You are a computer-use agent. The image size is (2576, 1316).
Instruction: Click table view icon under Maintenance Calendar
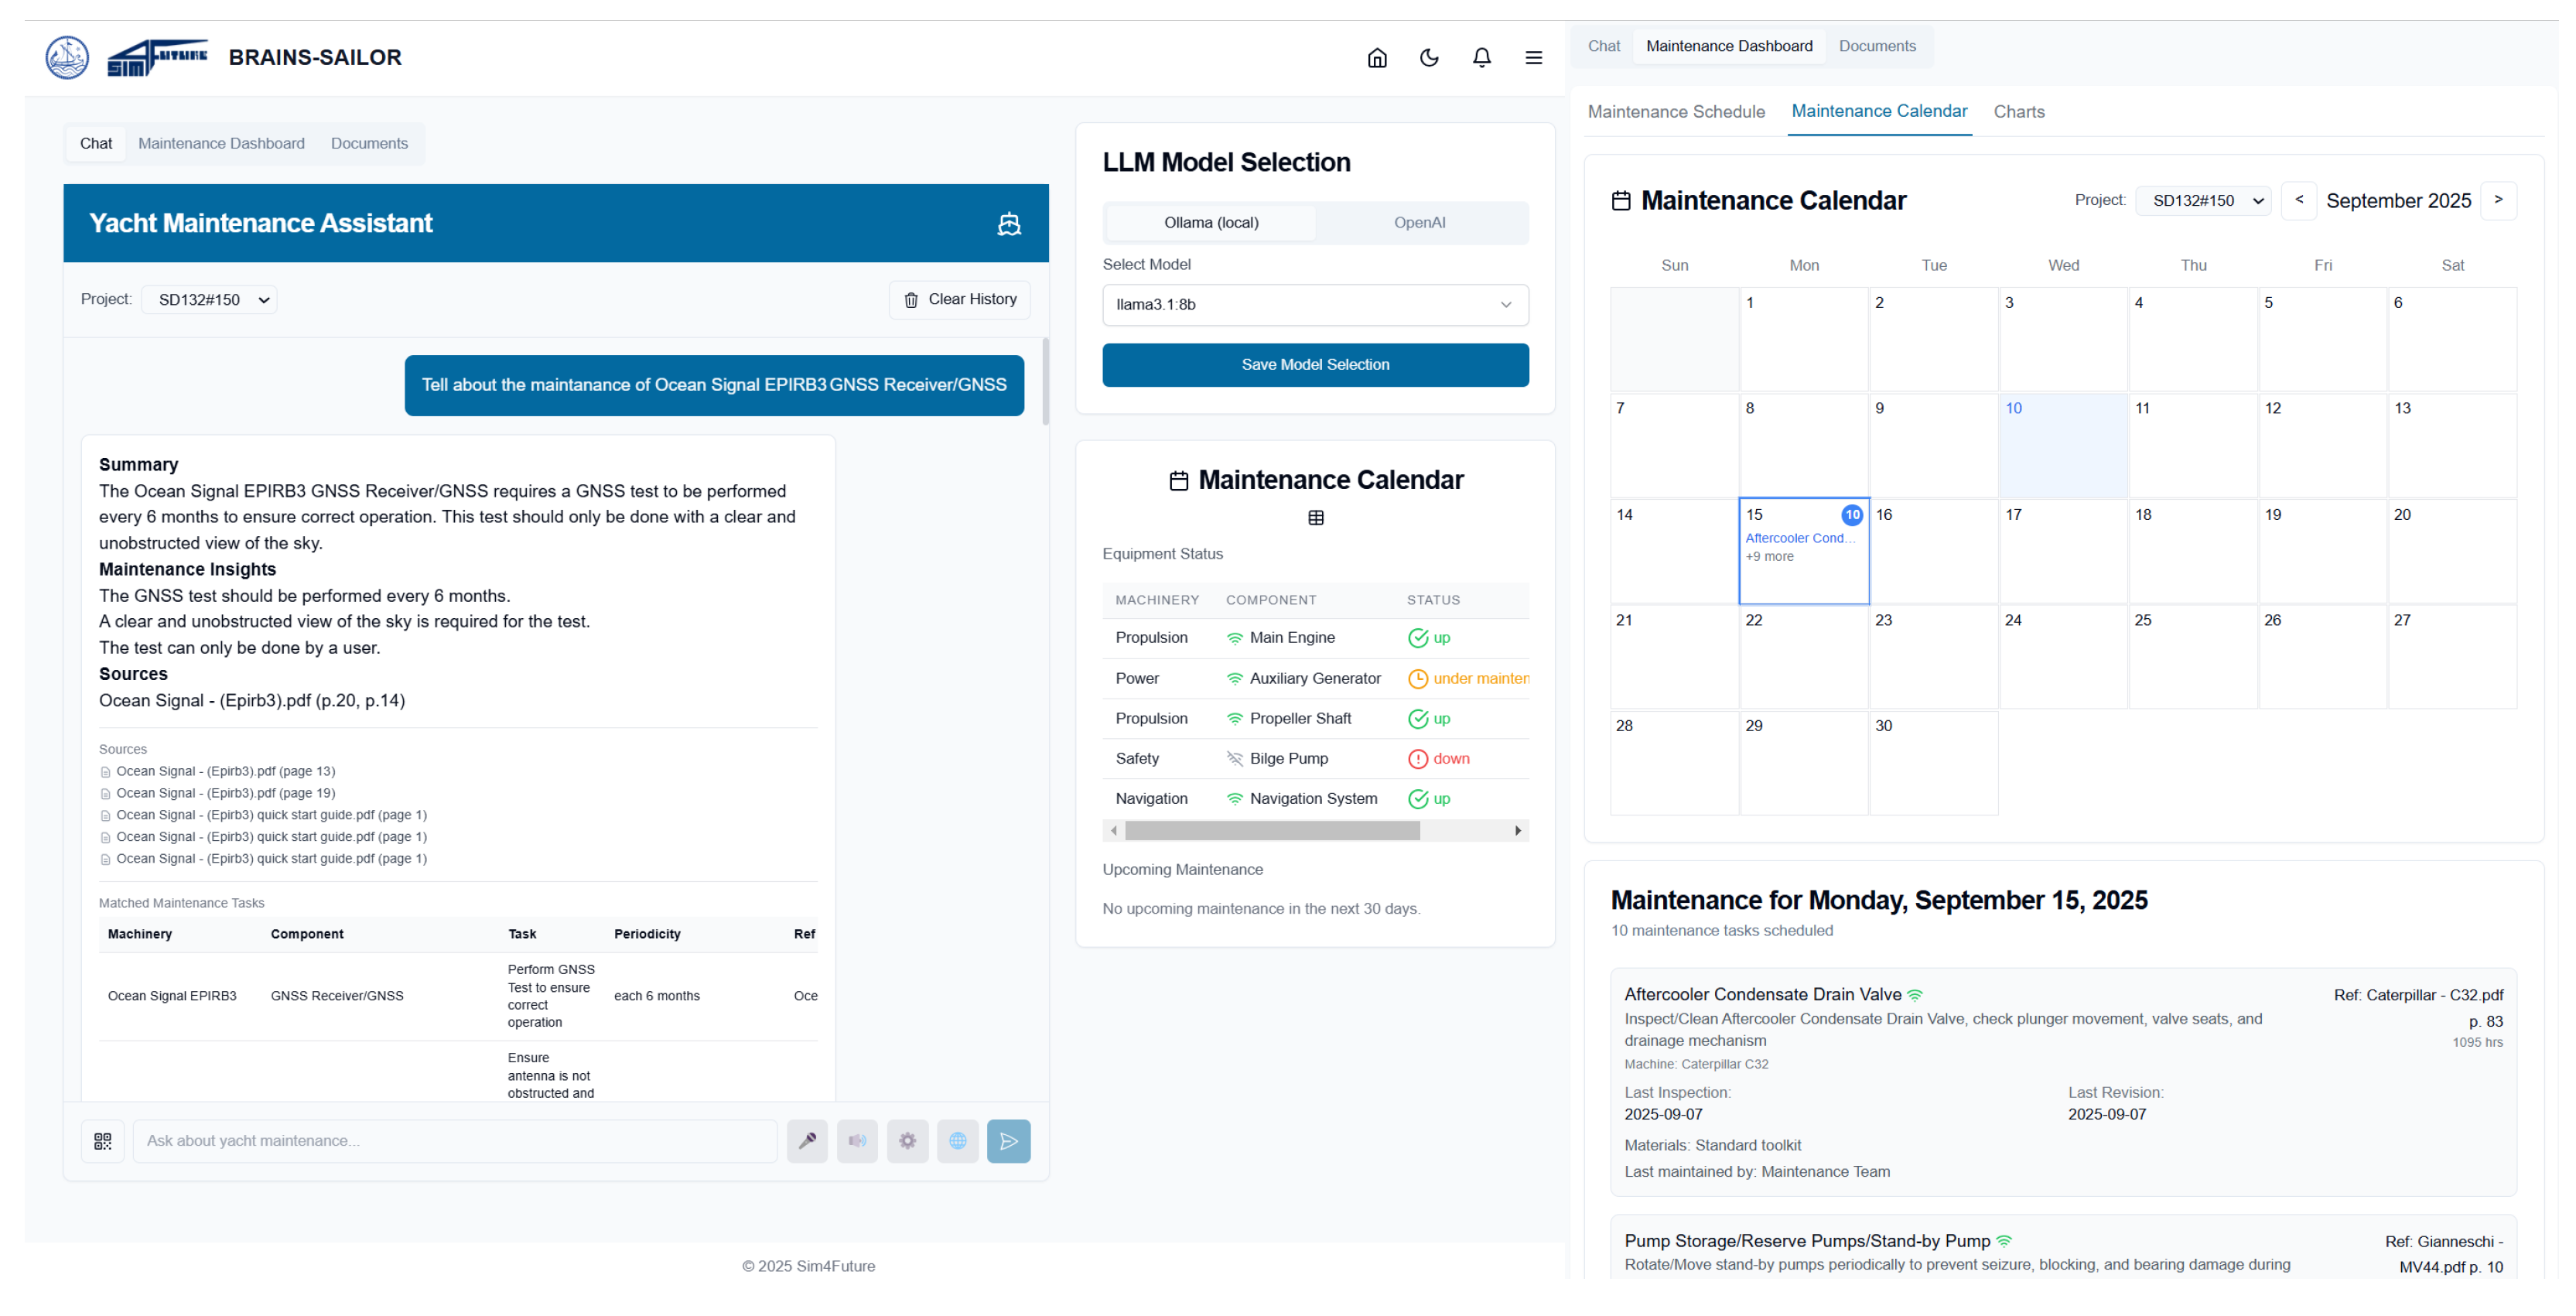pyautogui.click(x=1315, y=518)
